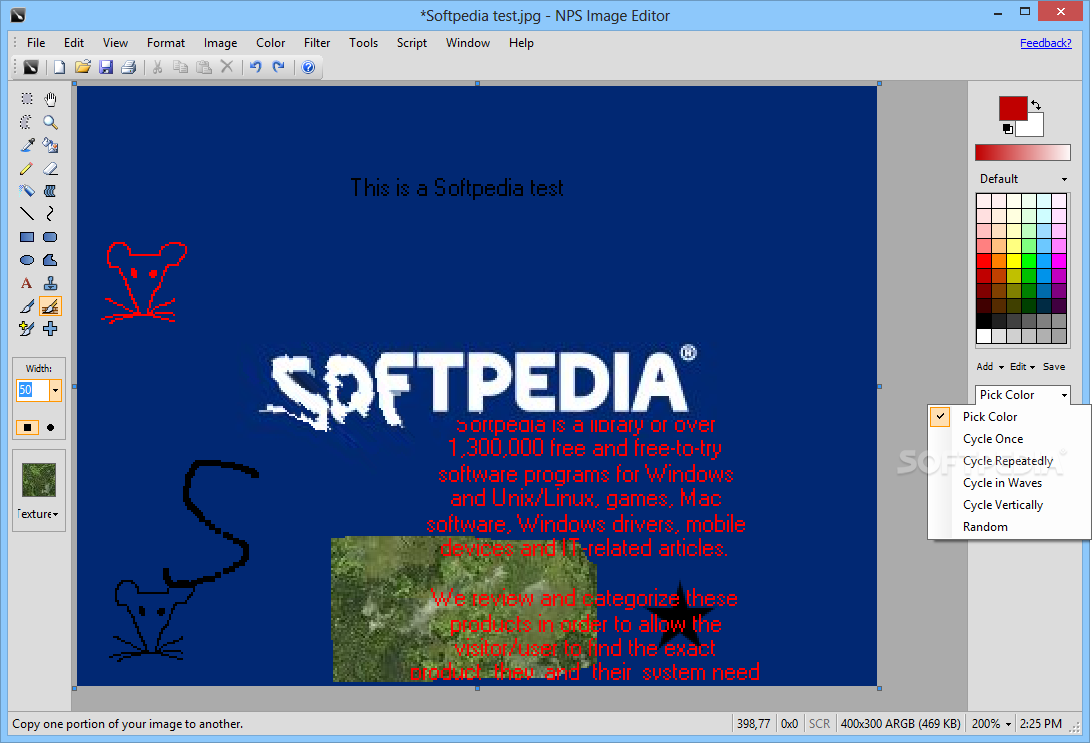Screen dimensions: 1092x743
Task: Select the ellipse shape tool
Action: tap(26, 260)
